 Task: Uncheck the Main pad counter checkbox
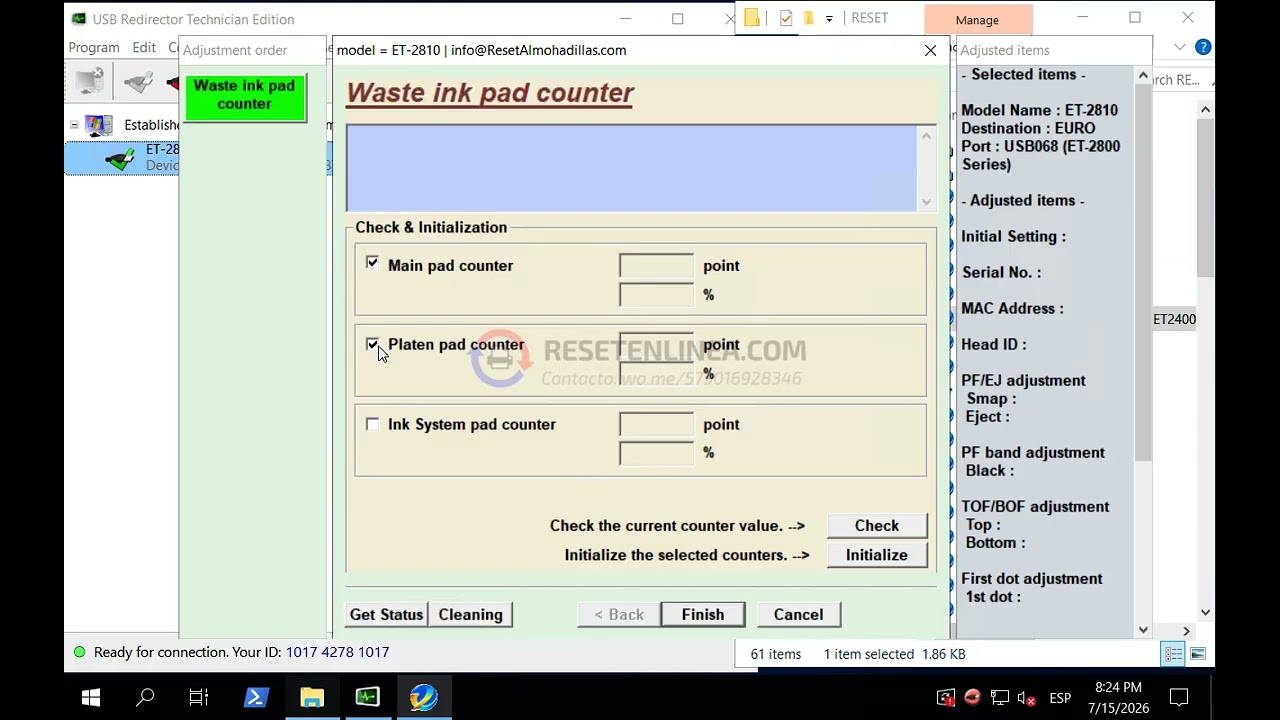point(373,263)
